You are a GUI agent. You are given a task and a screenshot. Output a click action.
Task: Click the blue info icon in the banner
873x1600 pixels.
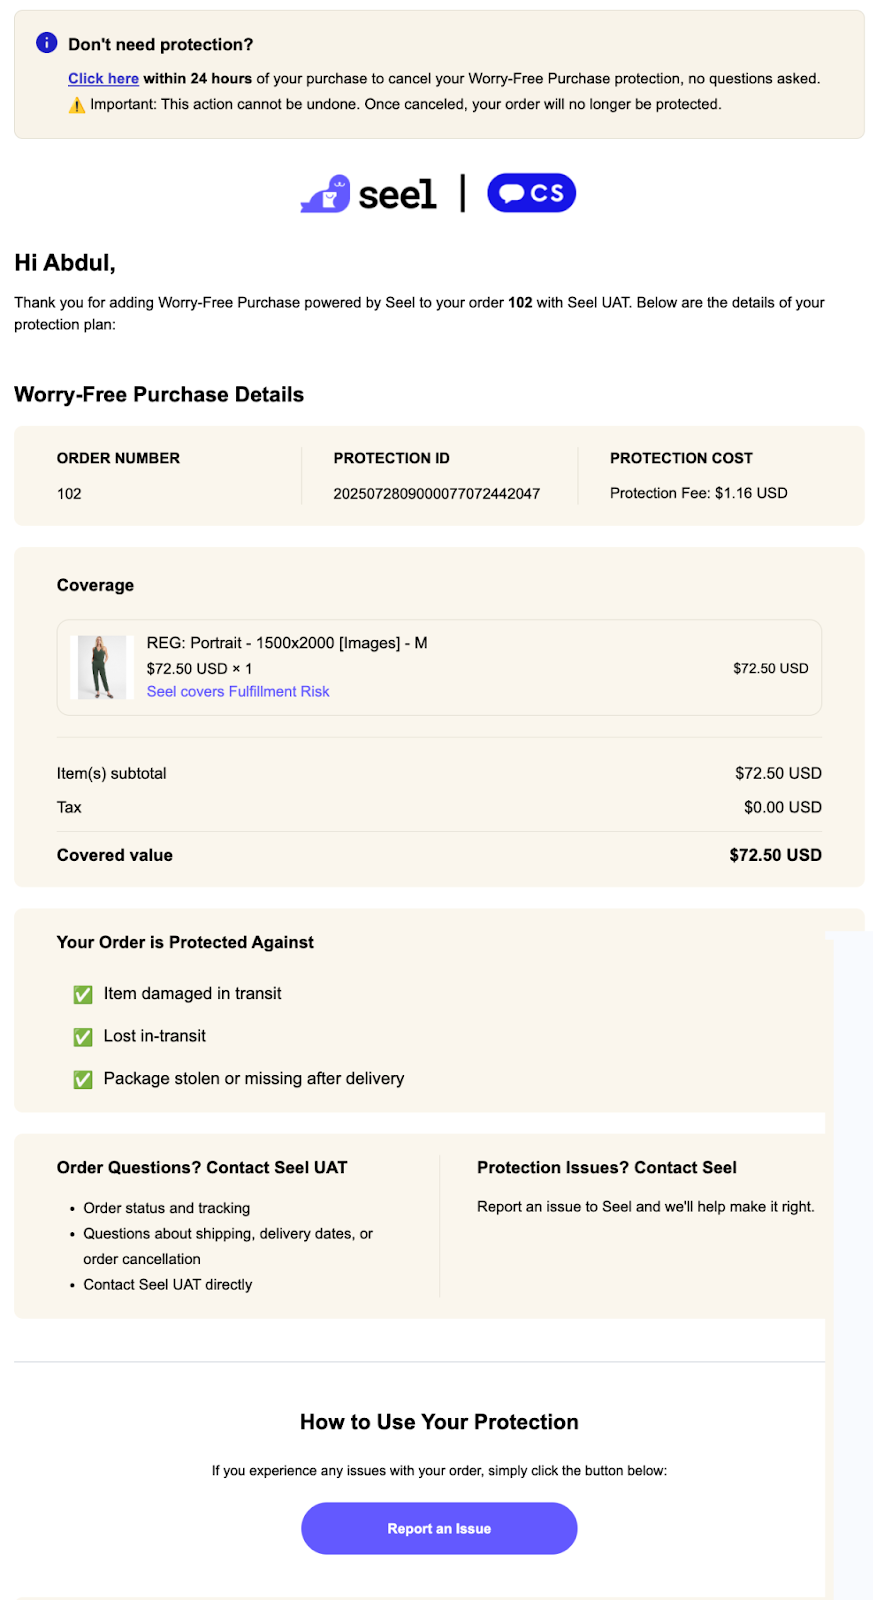click(46, 43)
